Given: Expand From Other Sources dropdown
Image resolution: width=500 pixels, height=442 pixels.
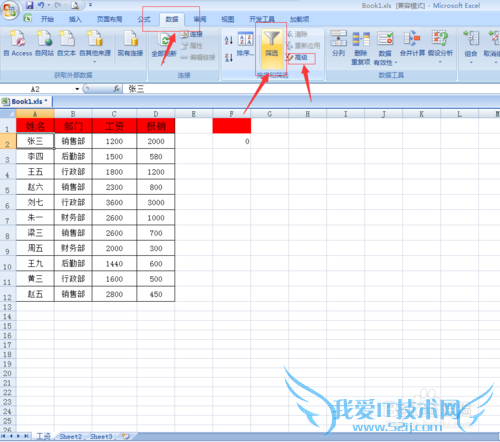Looking at the screenshot, I should (x=95, y=62).
